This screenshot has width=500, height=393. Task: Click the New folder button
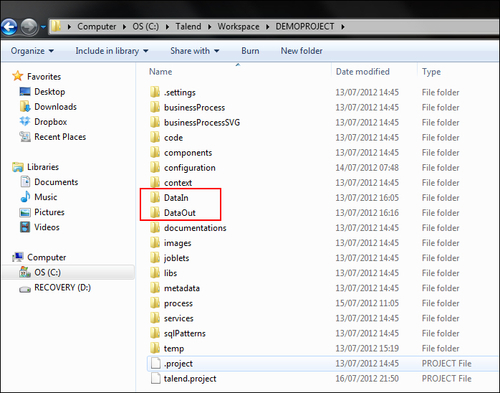[x=301, y=51]
